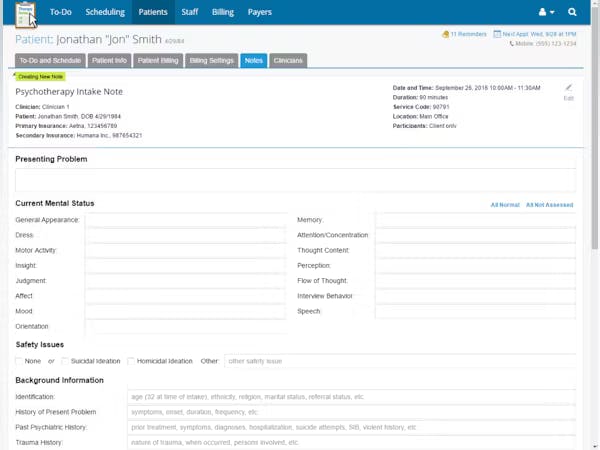
Task: Click the Psychotherapy Intake Note heading
Action: tap(69, 92)
